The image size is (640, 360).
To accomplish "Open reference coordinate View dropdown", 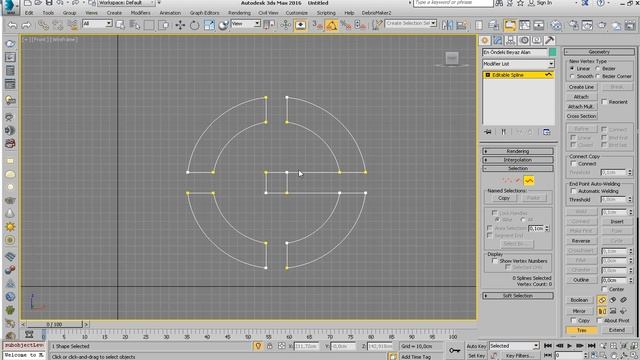I will point(245,24).
